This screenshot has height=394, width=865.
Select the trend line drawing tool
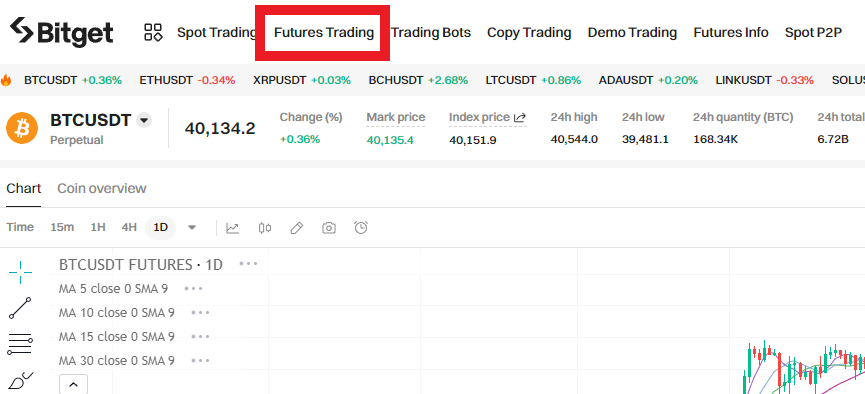tap(20, 308)
